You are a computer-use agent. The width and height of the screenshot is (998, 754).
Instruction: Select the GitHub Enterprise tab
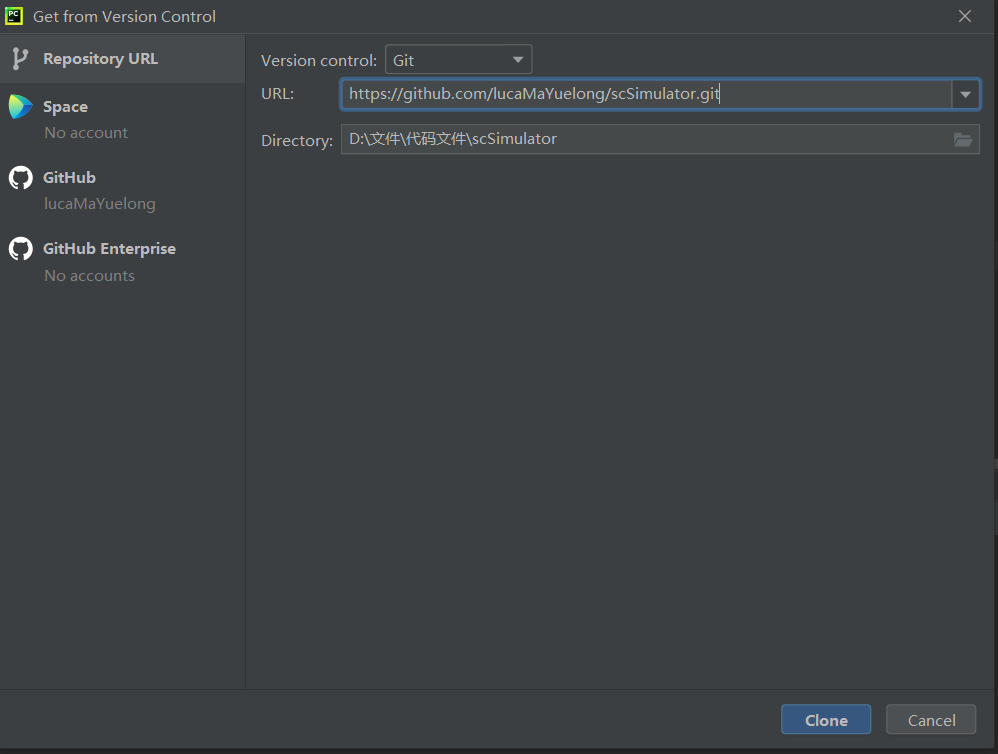pyautogui.click(x=122, y=262)
